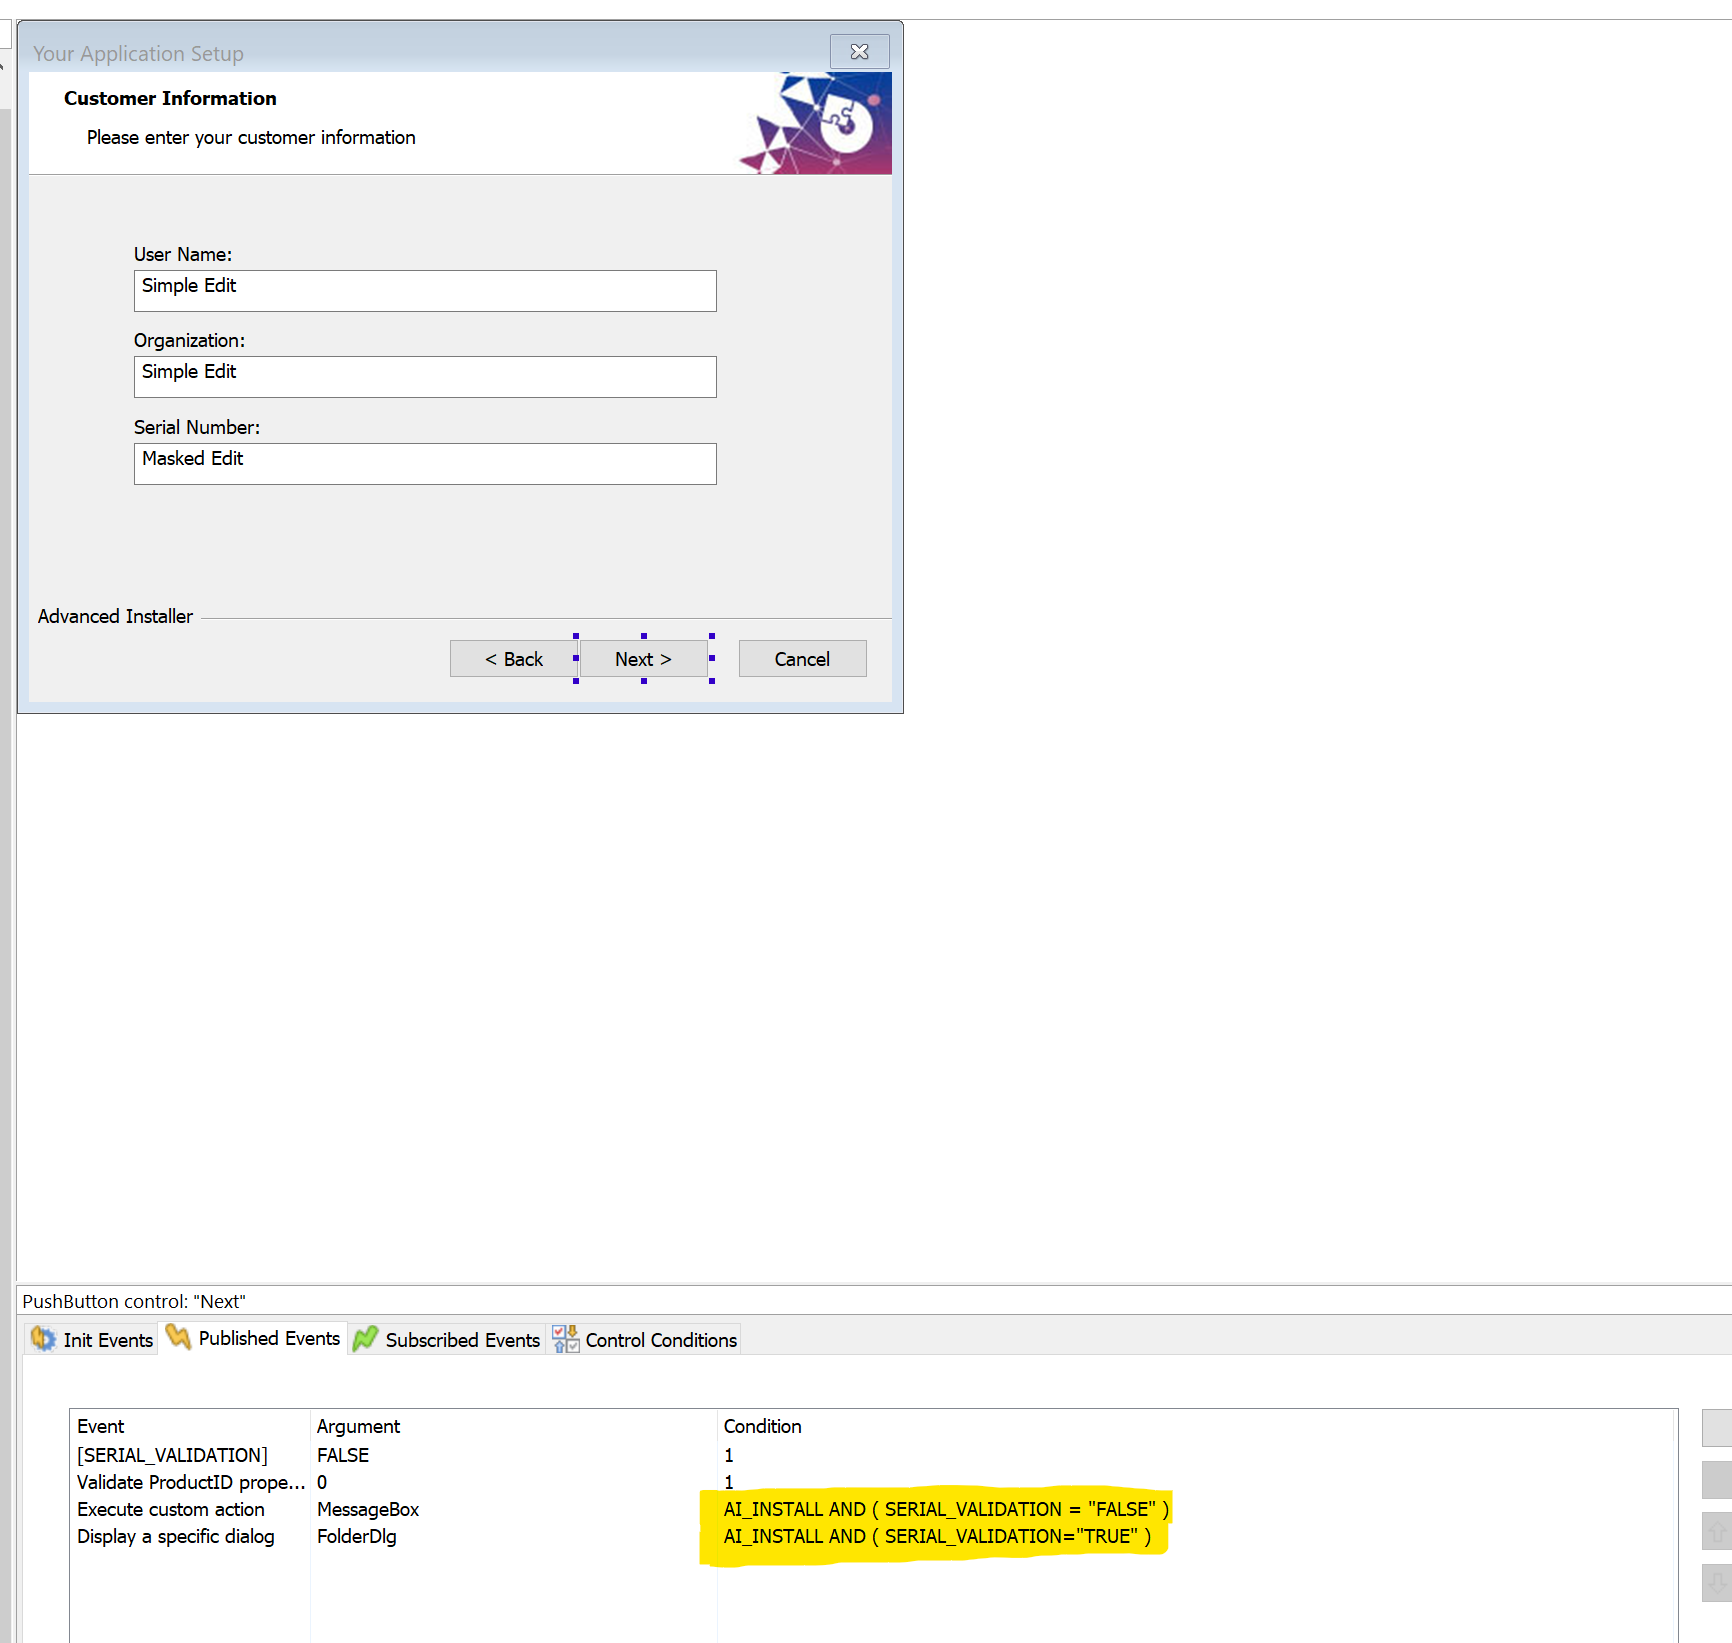Image resolution: width=1732 pixels, height=1643 pixels.
Task: Close the Your Application Setup dialog
Action: pyautogui.click(x=859, y=52)
